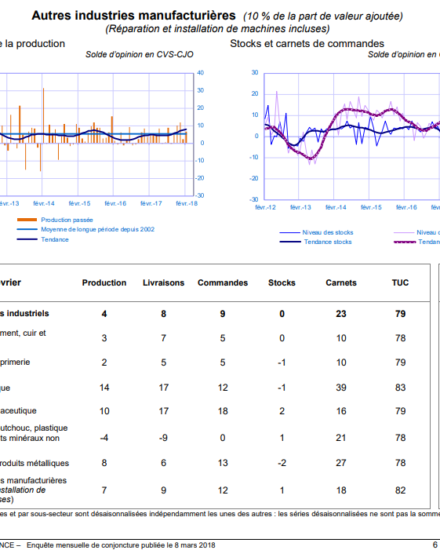This screenshot has width=440, height=550.
Task: Click the produits métalliques row label
Action: 34,463
